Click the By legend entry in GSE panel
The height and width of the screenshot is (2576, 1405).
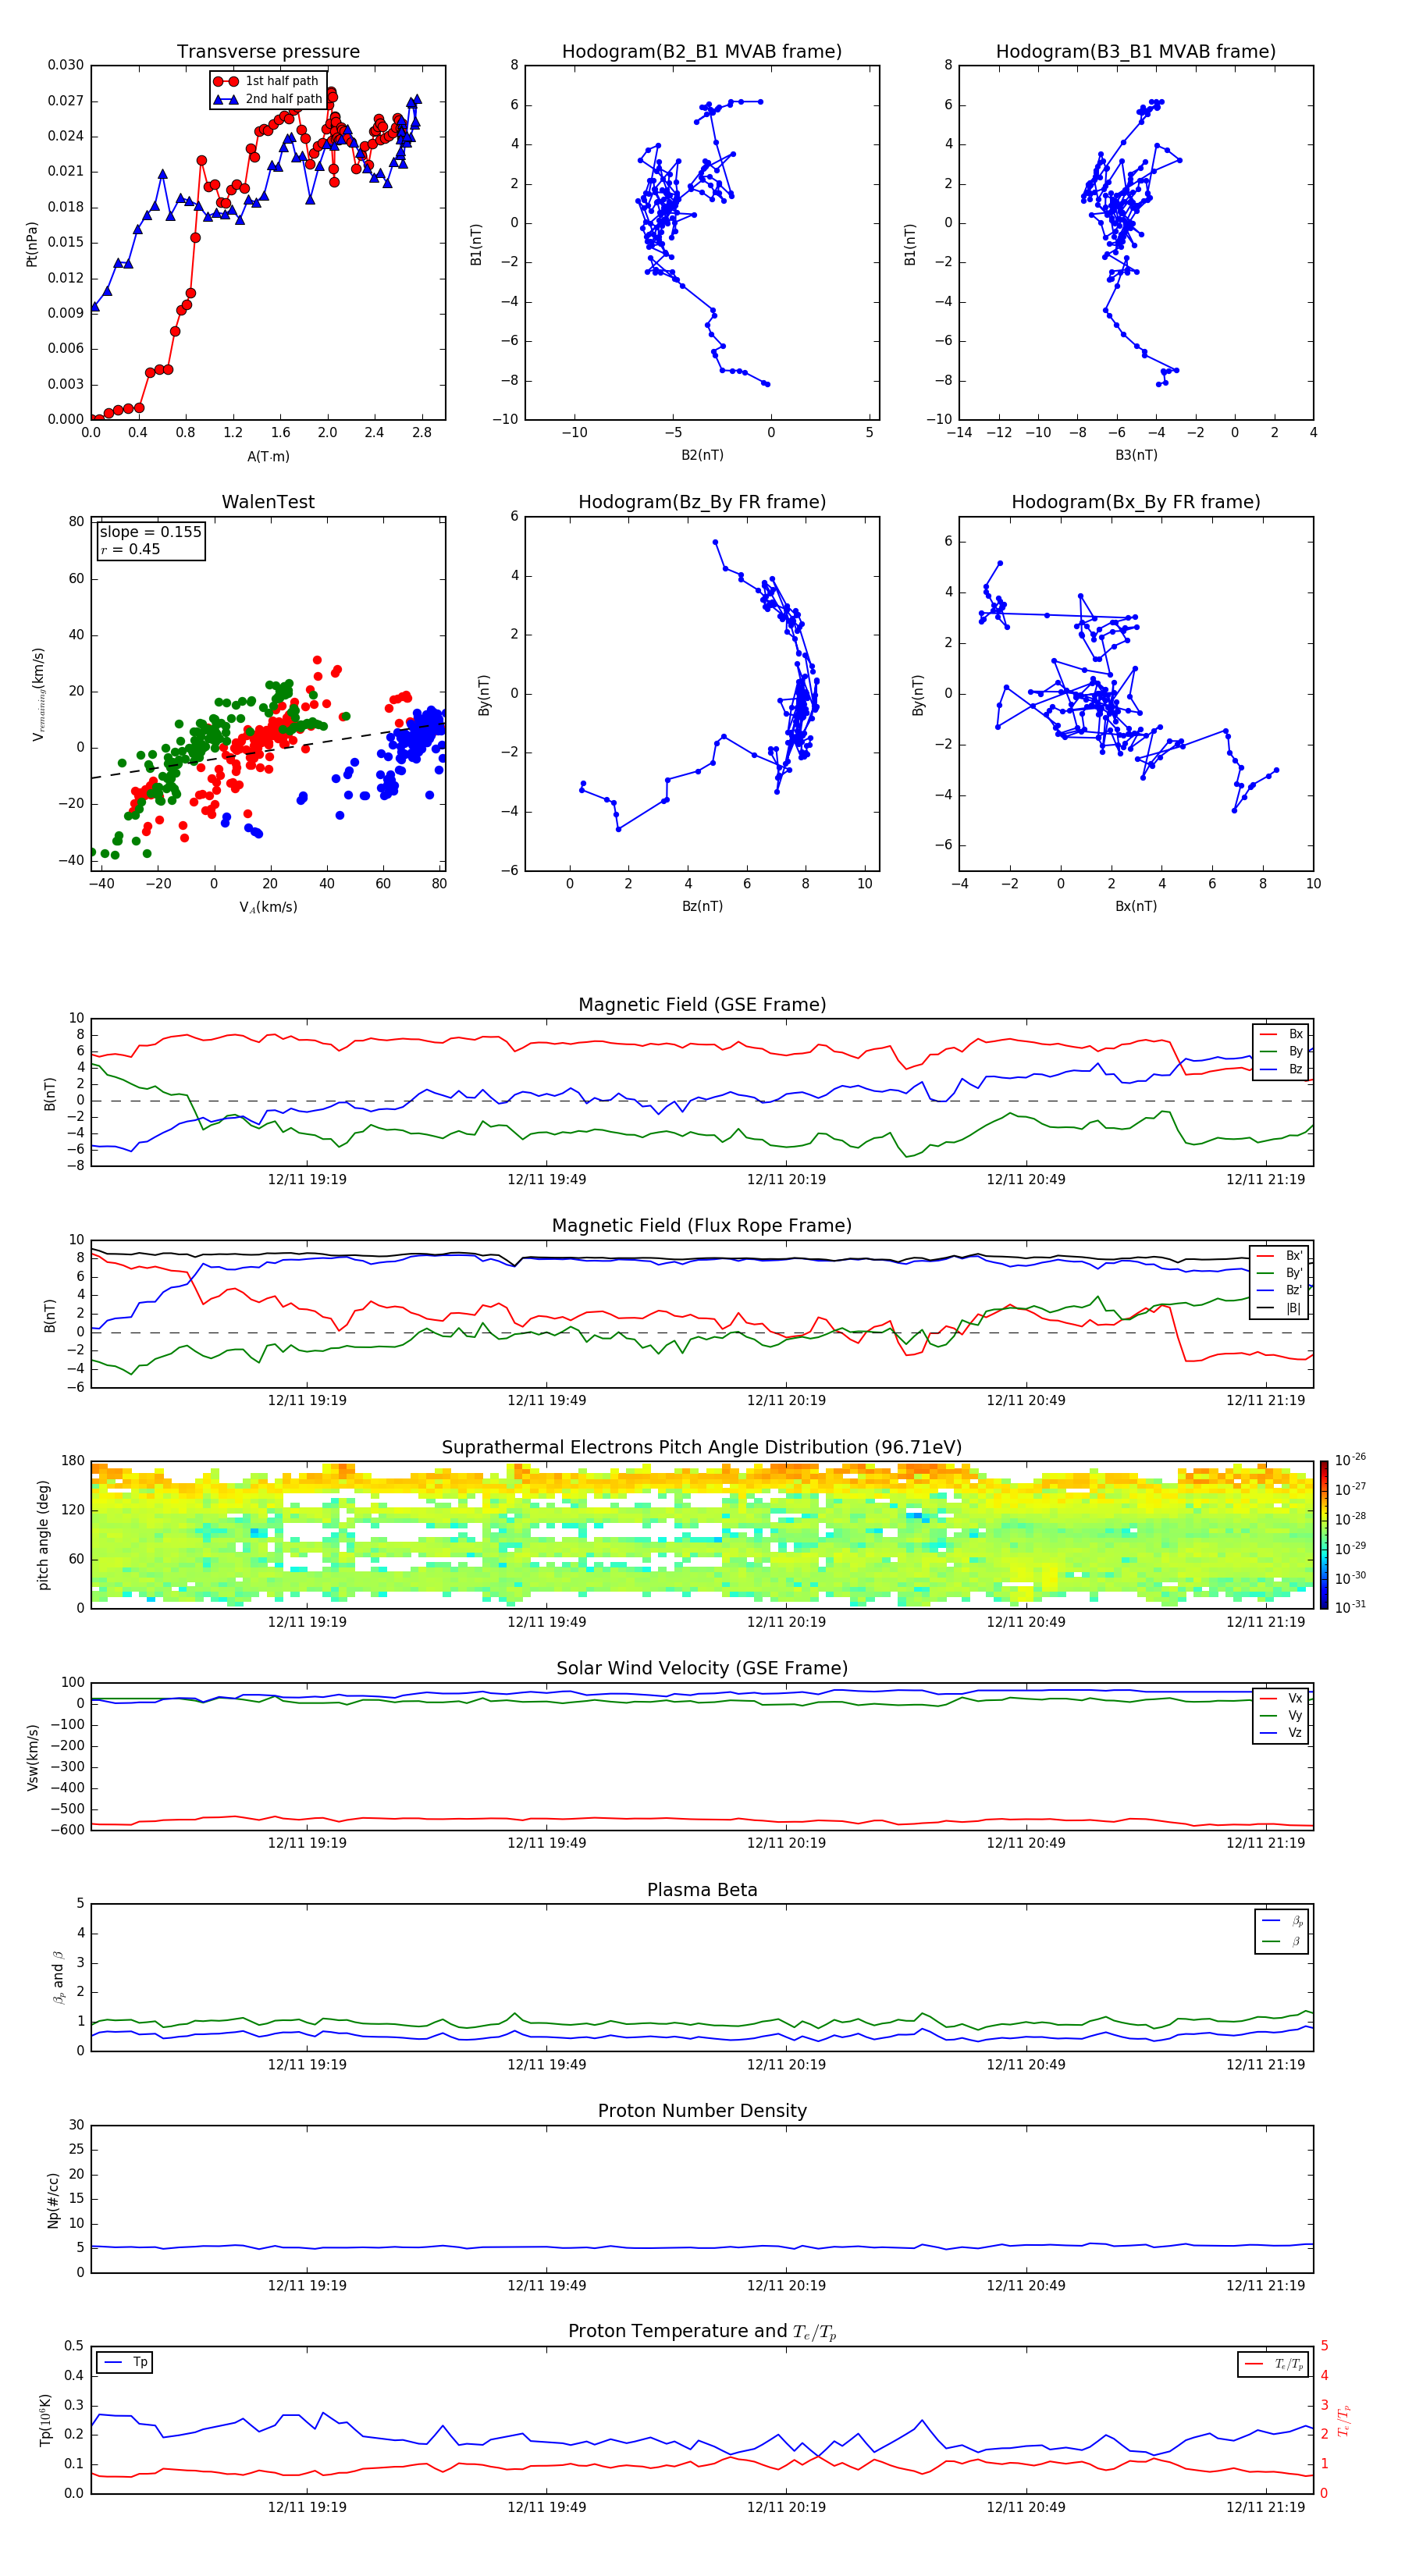pyautogui.click(x=1281, y=1051)
